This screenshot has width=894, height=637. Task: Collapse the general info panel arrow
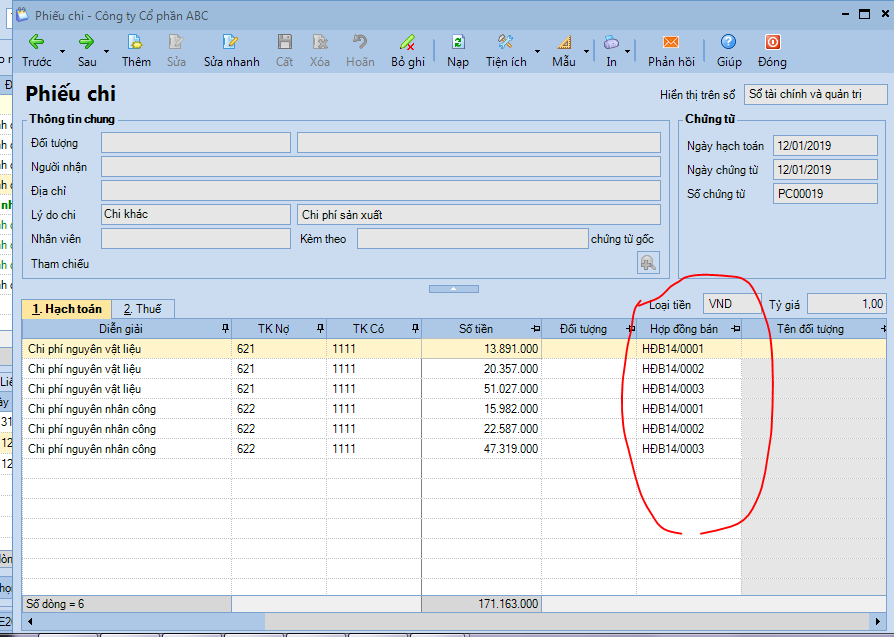454,289
